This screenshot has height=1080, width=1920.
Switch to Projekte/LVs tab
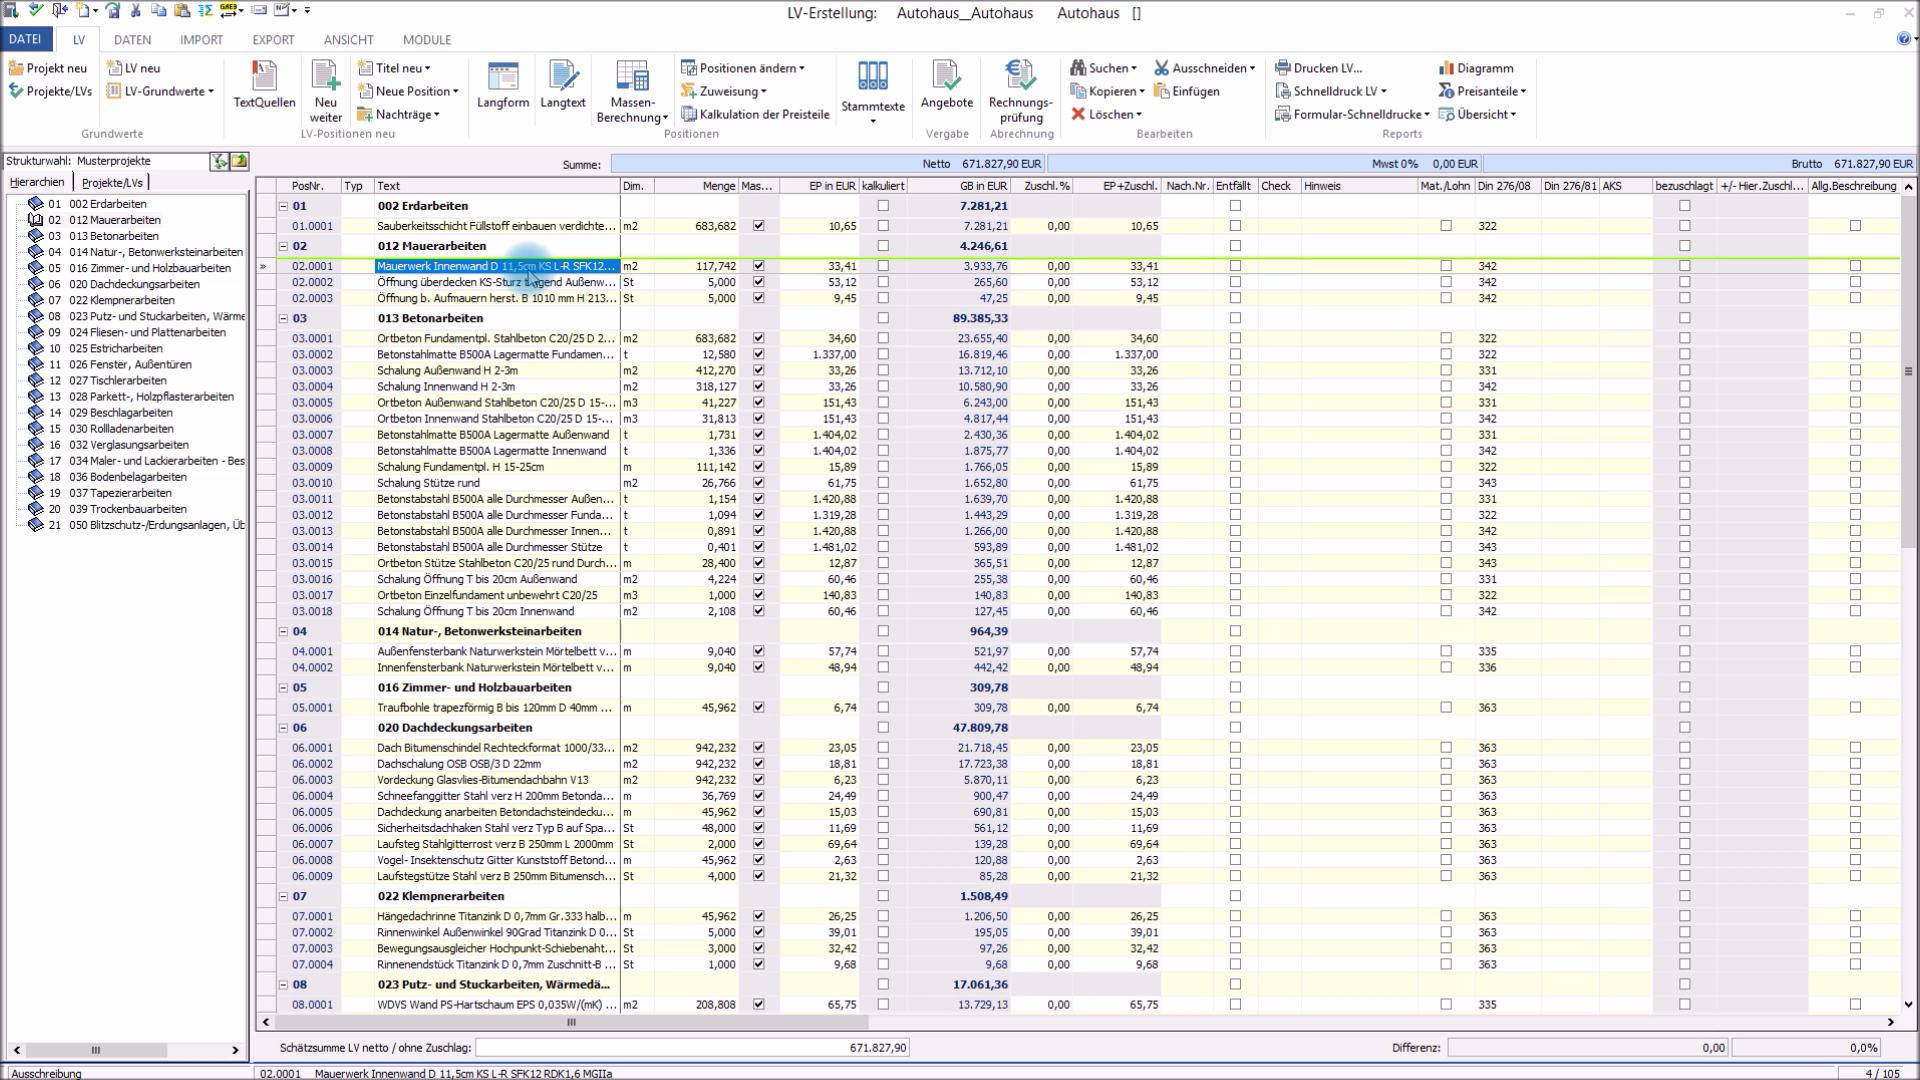coord(112,182)
